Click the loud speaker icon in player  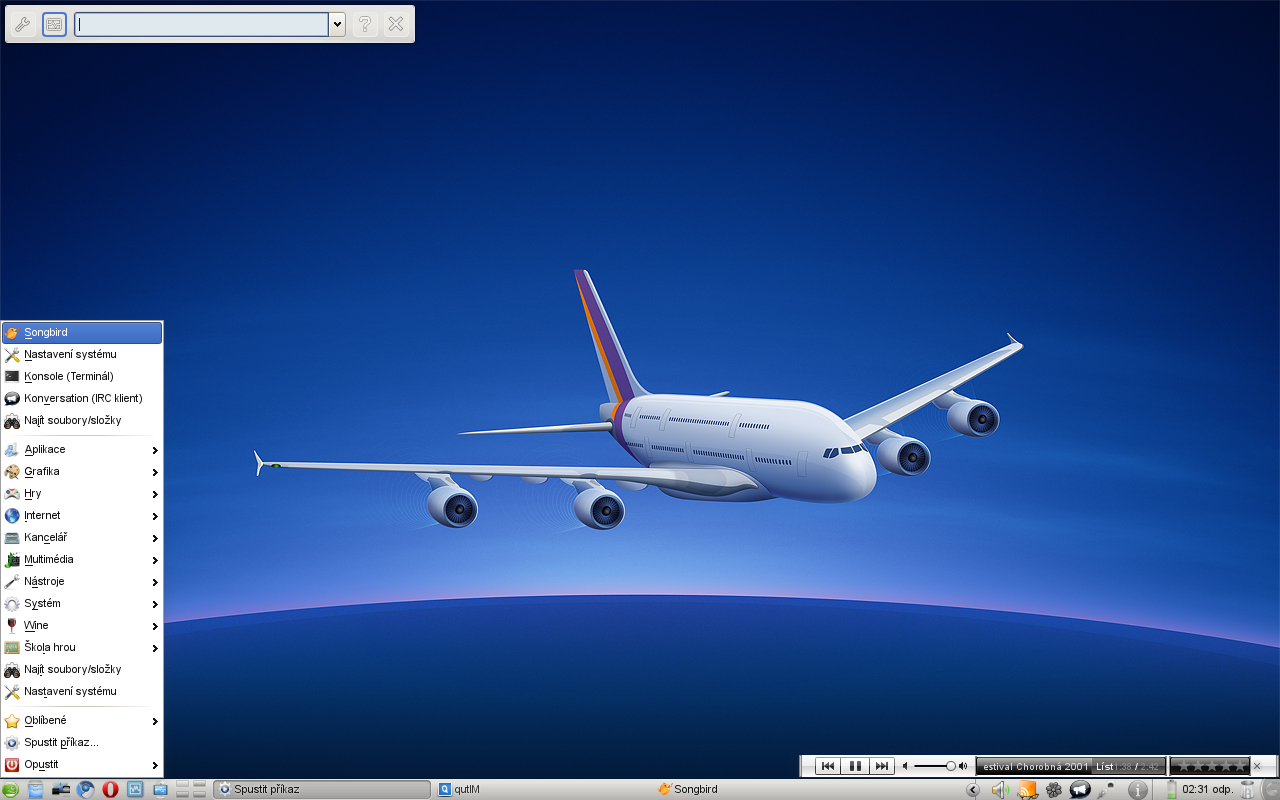963,766
